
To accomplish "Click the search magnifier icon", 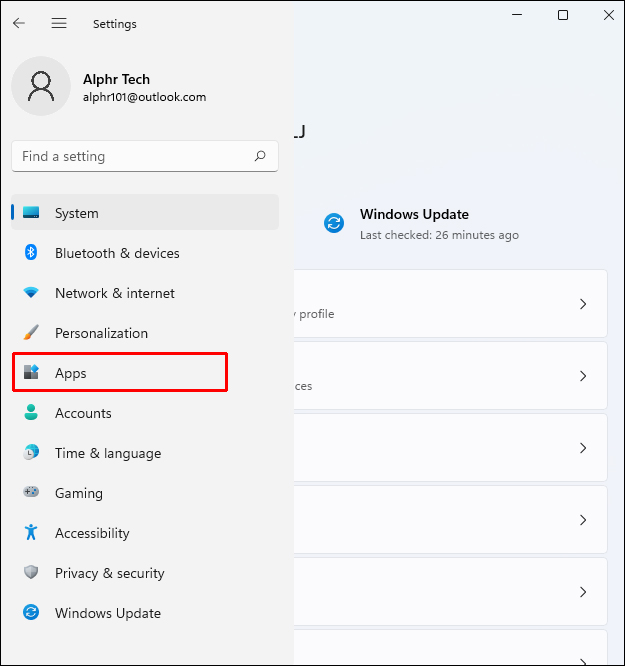I will pyautogui.click(x=260, y=156).
